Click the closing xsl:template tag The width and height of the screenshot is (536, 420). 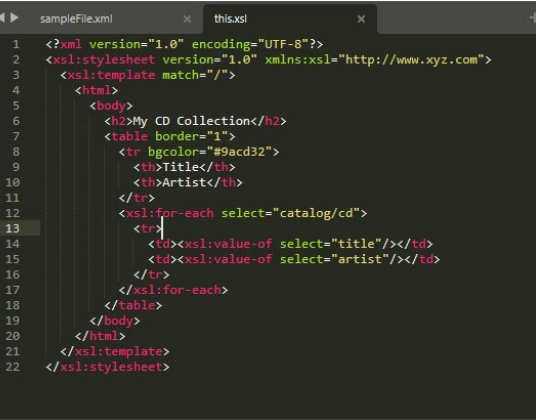tap(115, 352)
